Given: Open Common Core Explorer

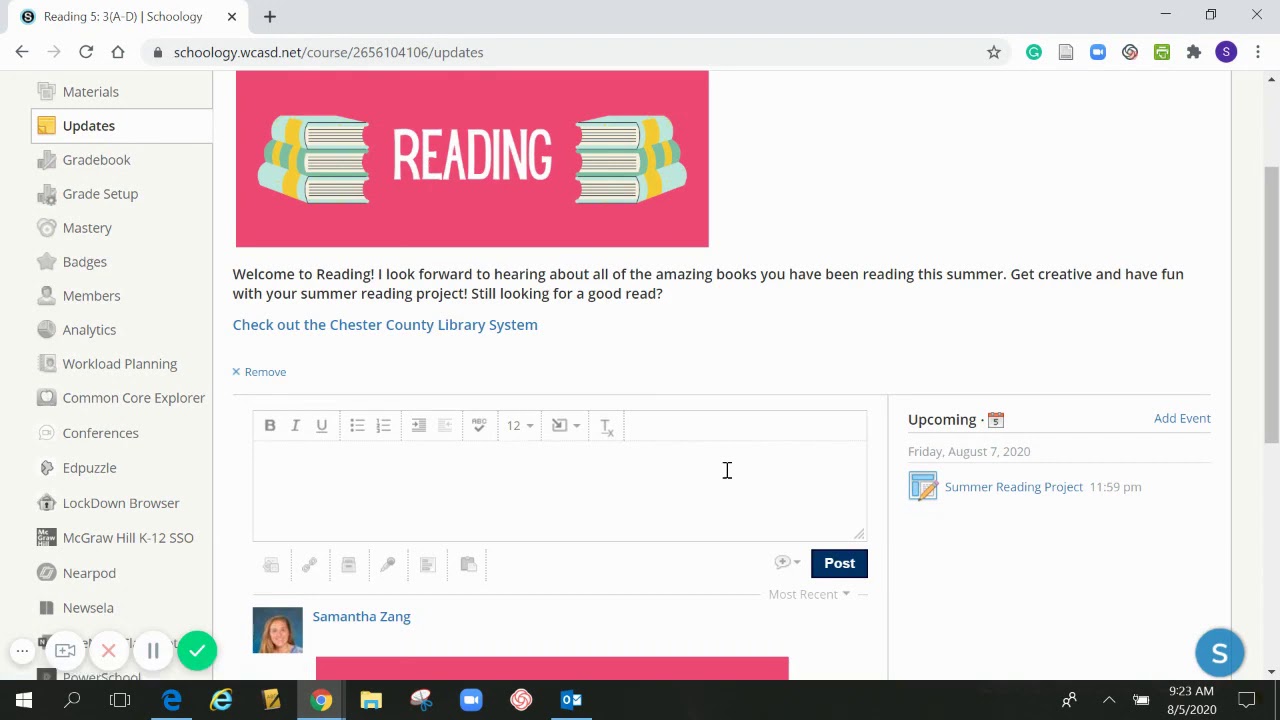Looking at the screenshot, I should click(133, 398).
